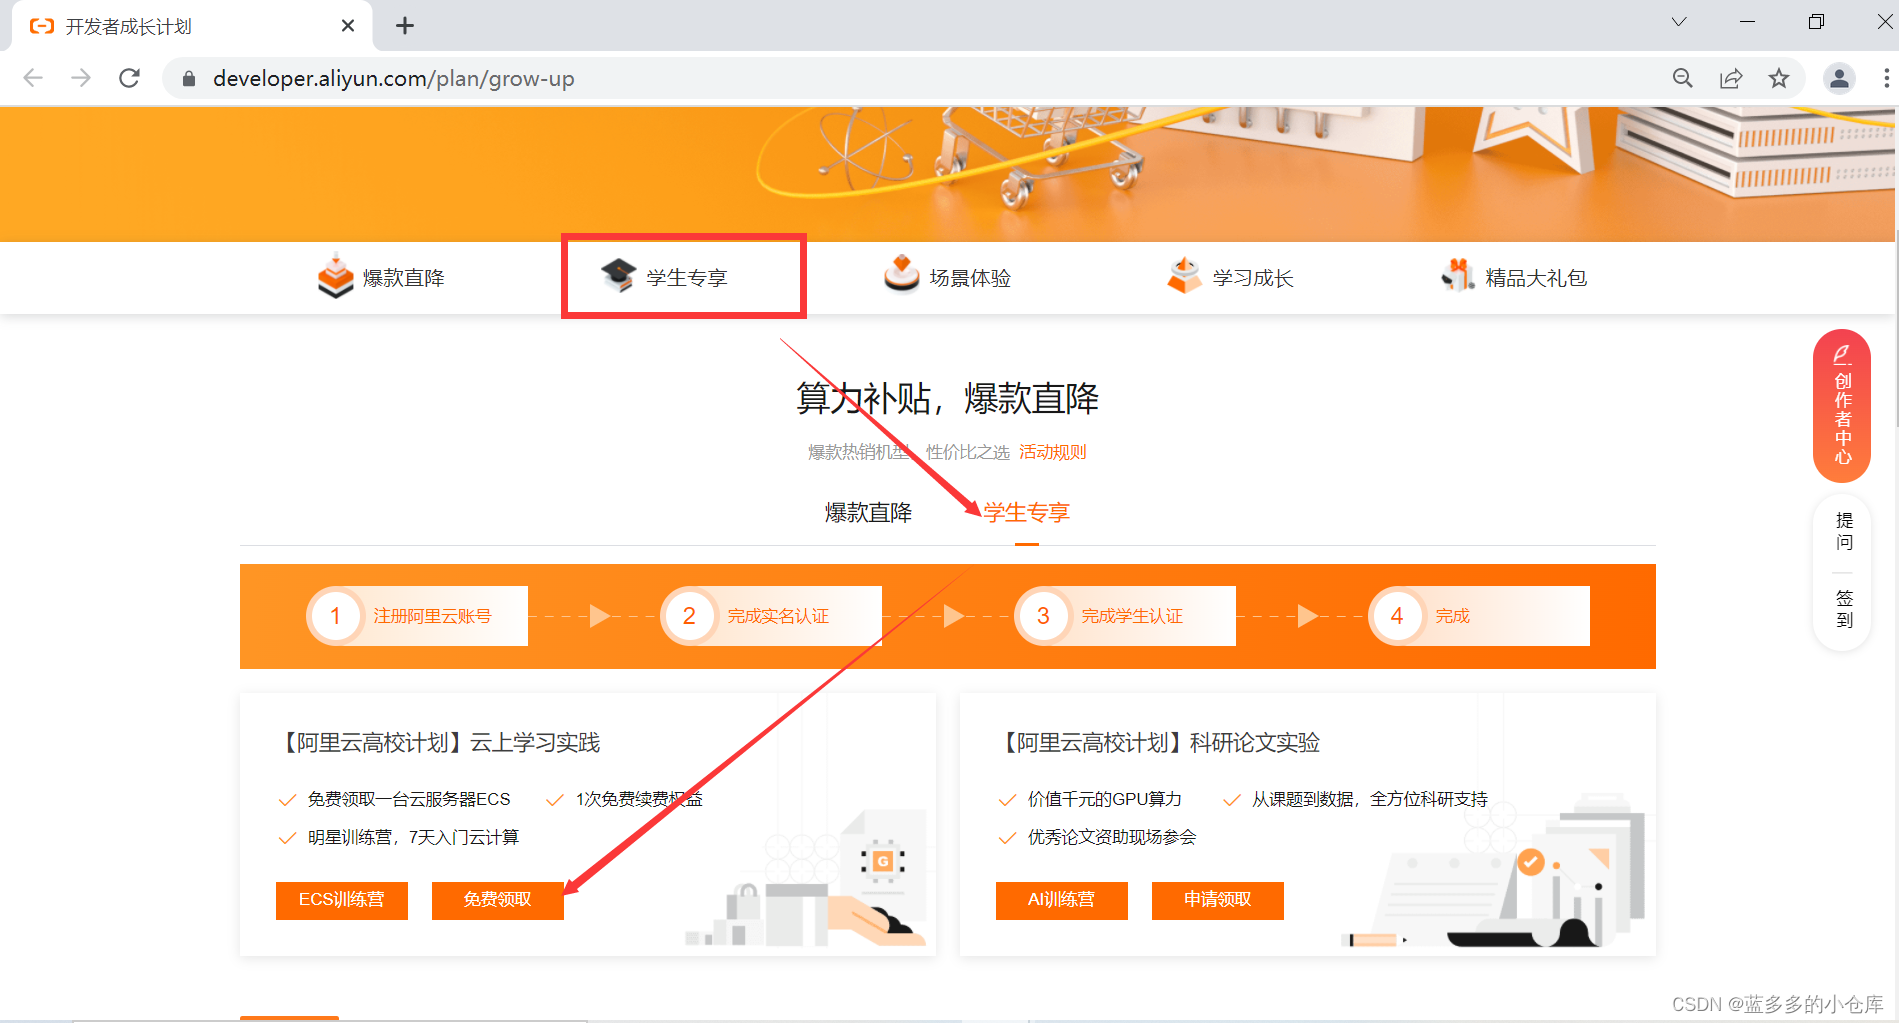Click the ECS训练营 button
Viewport: 1899px width, 1023px height.
click(x=342, y=900)
